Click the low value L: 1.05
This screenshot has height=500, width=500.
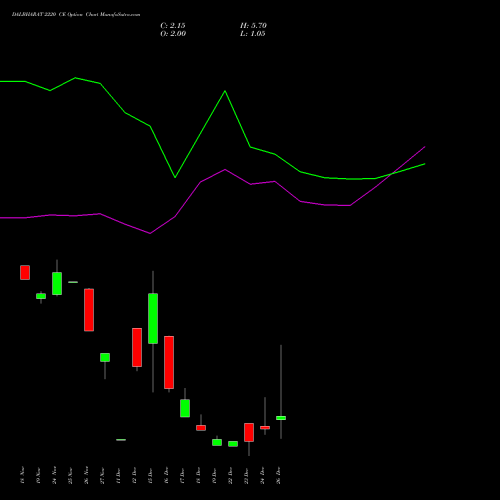[253, 34]
